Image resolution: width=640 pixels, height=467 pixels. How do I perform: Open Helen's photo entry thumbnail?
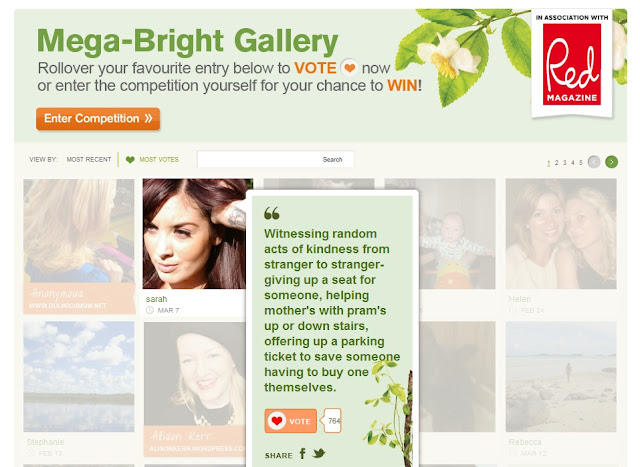pyautogui.click(x=561, y=234)
